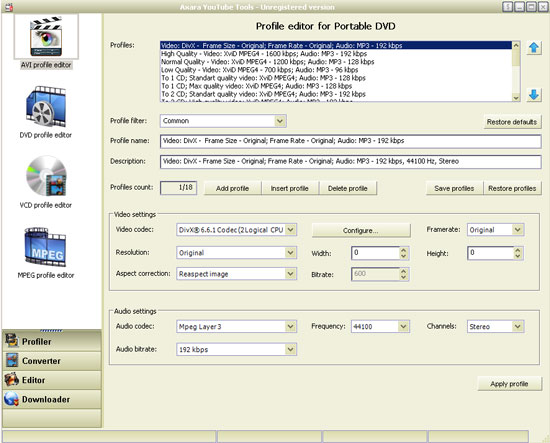The height and width of the screenshot is (443, 550).
Task: Increase the Height spinner value
Action: pos(518,250)
